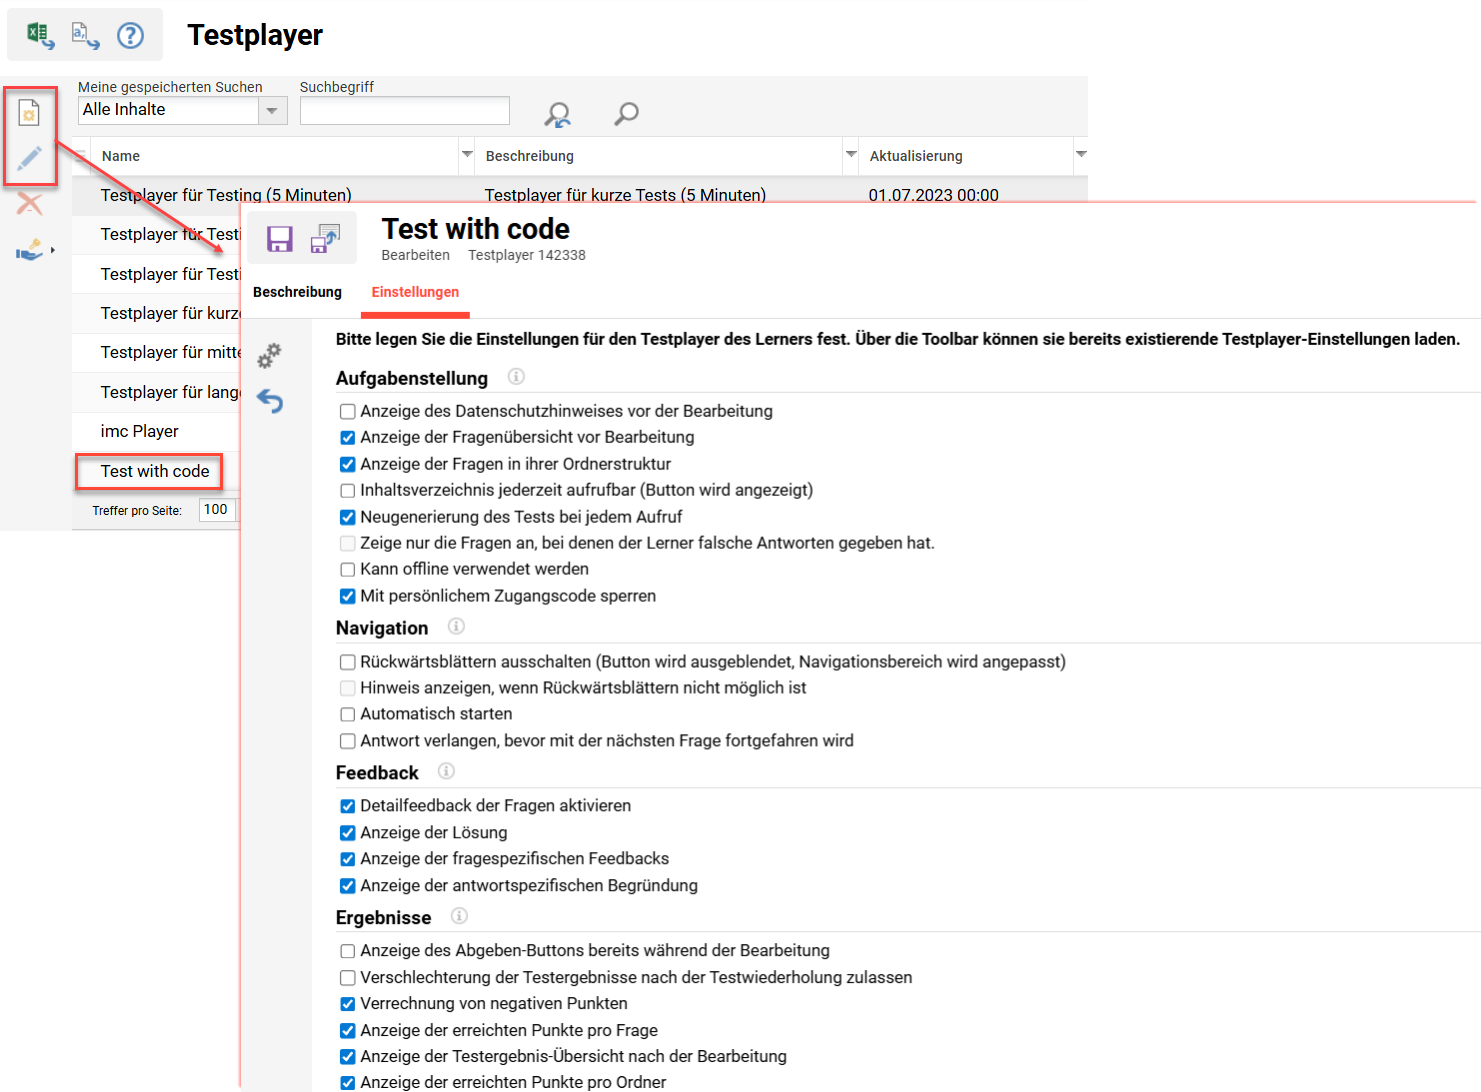Expand the assign icon submenu arrow
The image size is (1481, 1092).
click(x=52, y=250)
